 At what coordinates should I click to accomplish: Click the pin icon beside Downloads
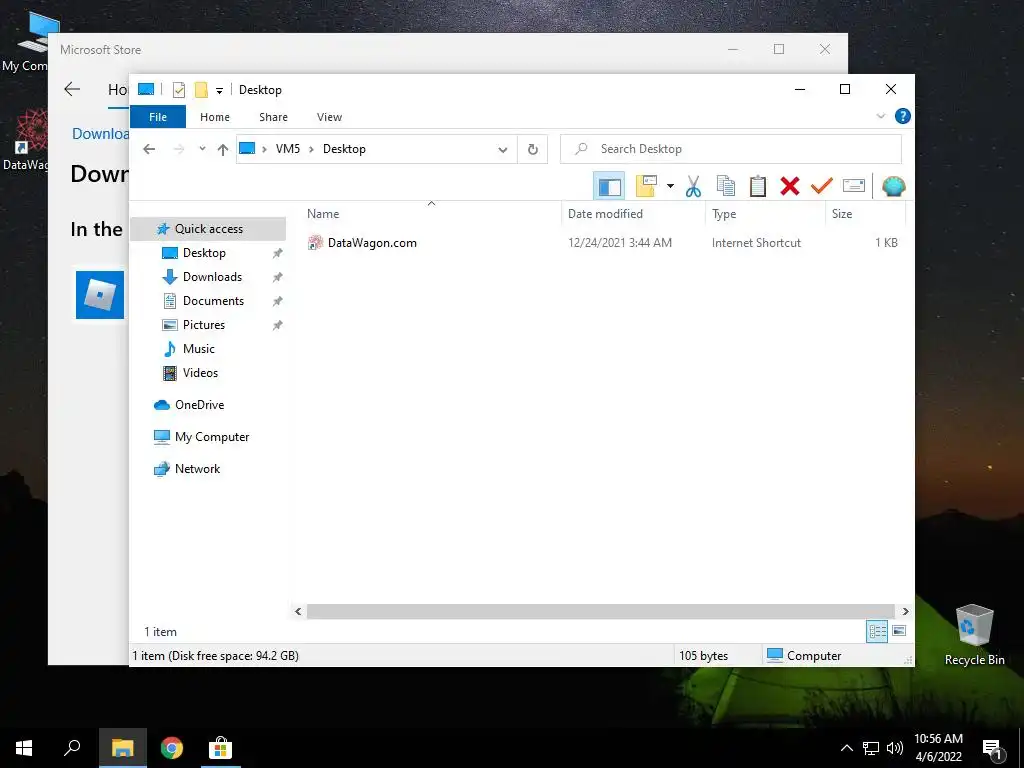[278, 277]
